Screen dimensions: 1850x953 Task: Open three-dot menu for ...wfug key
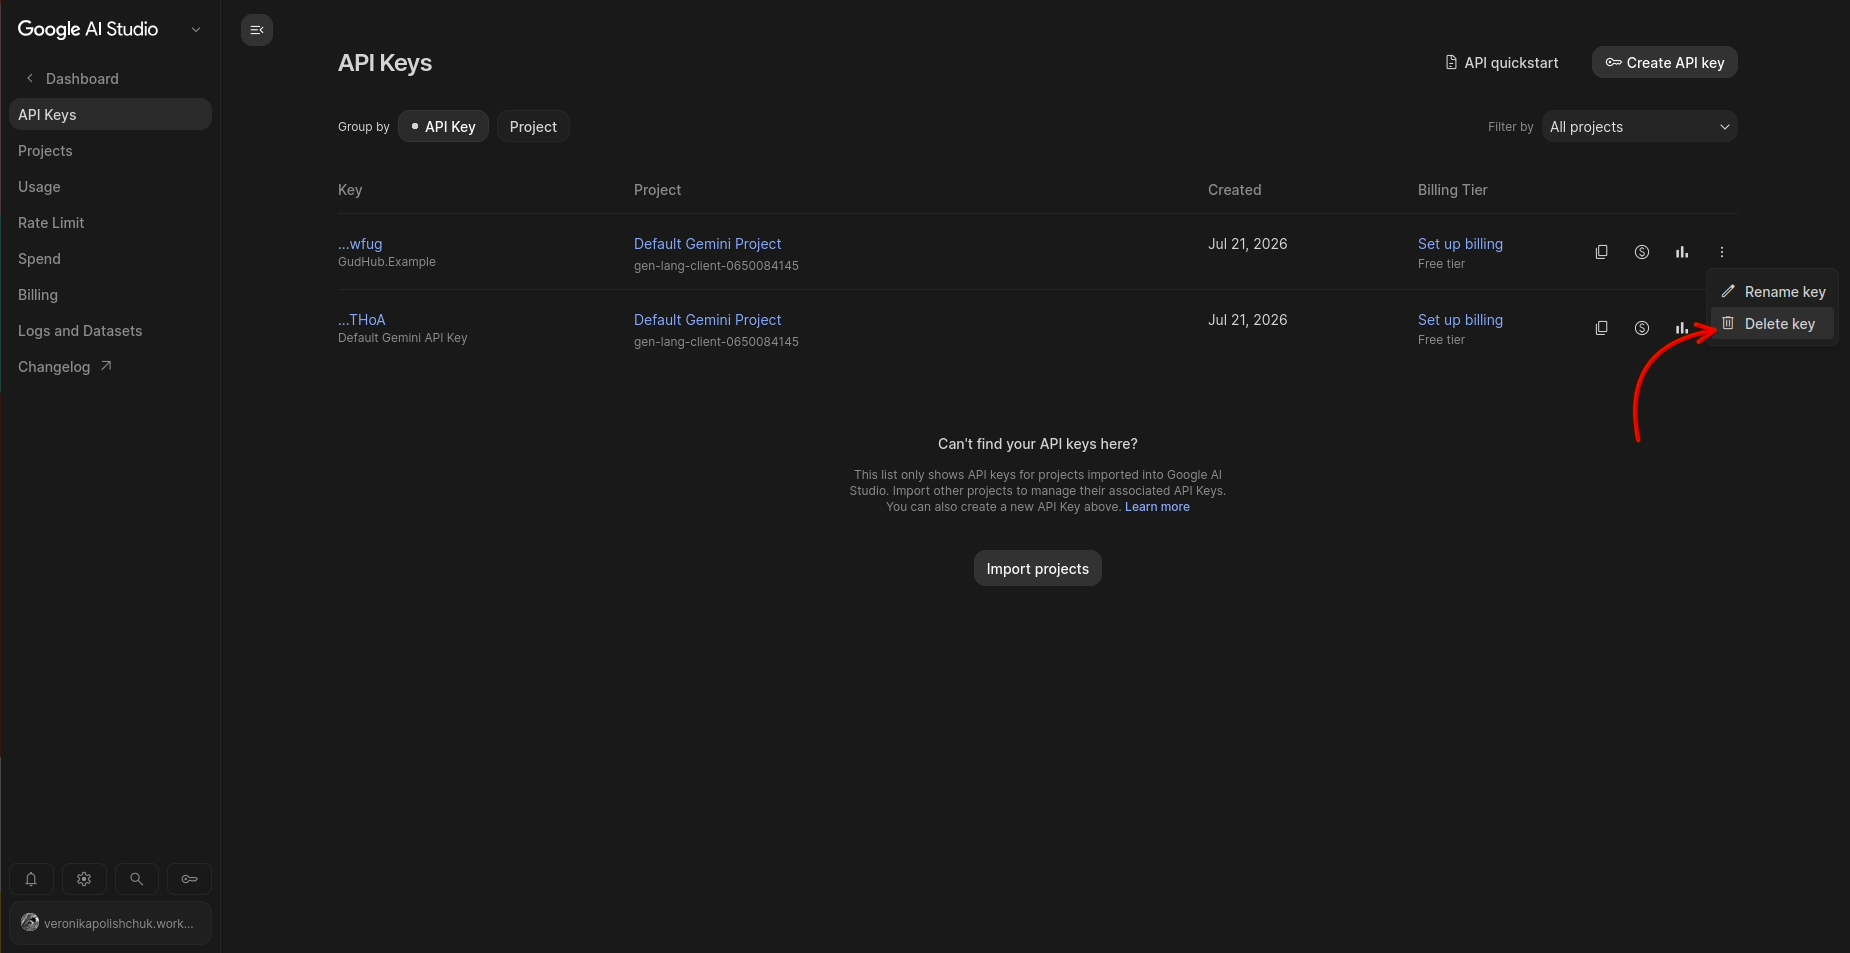1721,252
